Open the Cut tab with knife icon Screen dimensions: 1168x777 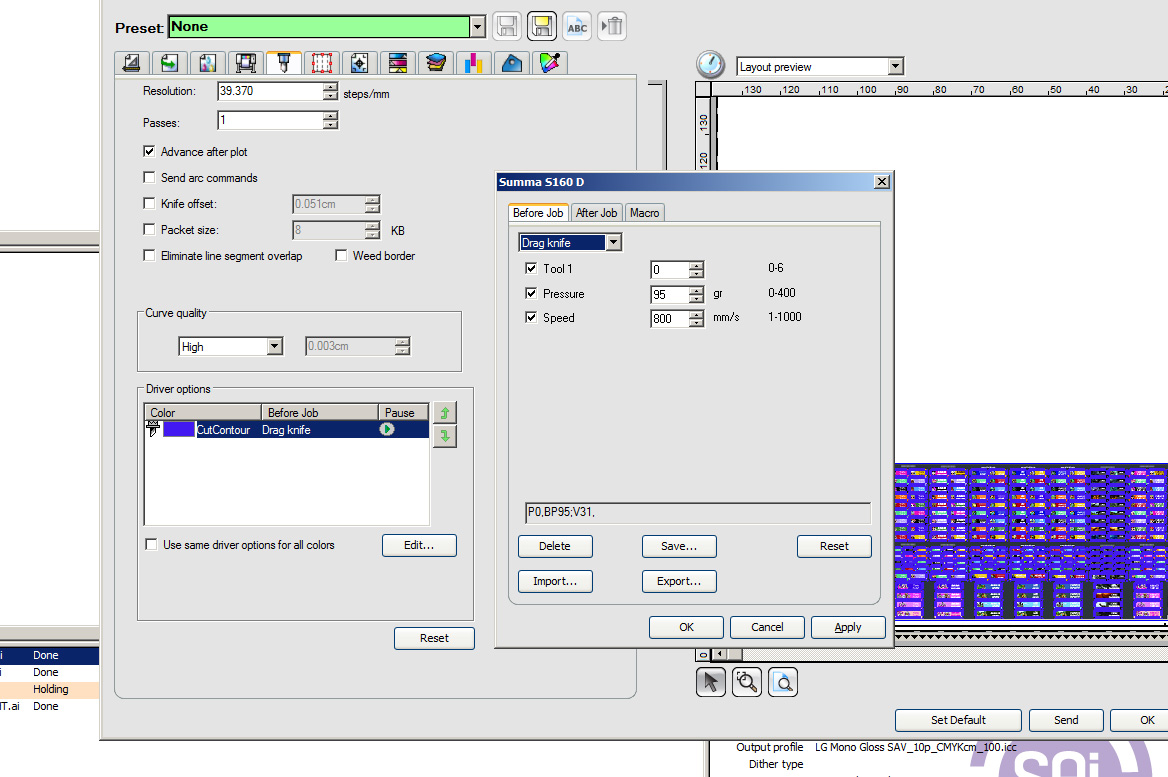284,63
